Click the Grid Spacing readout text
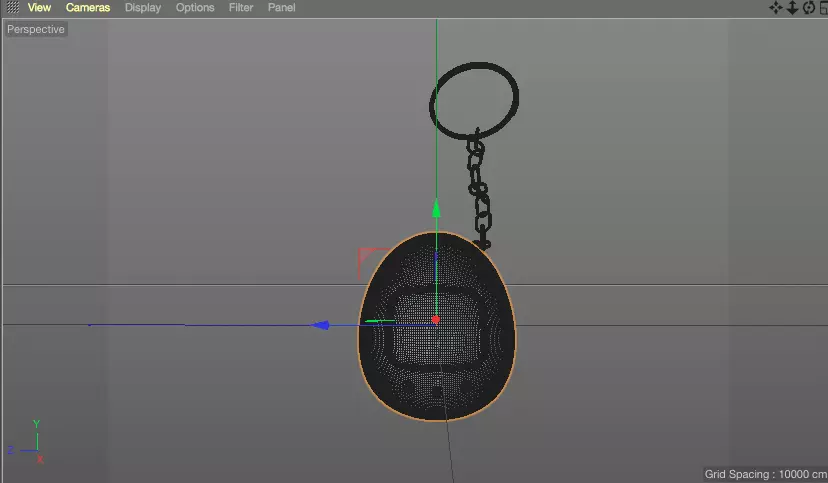Screen dimensions: 828x483 [766, 474]
